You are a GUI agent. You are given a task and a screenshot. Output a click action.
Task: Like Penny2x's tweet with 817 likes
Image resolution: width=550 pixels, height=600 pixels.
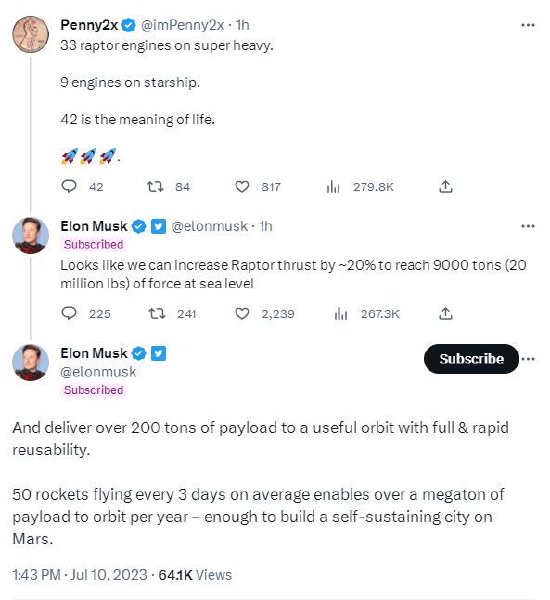(242, 187)
